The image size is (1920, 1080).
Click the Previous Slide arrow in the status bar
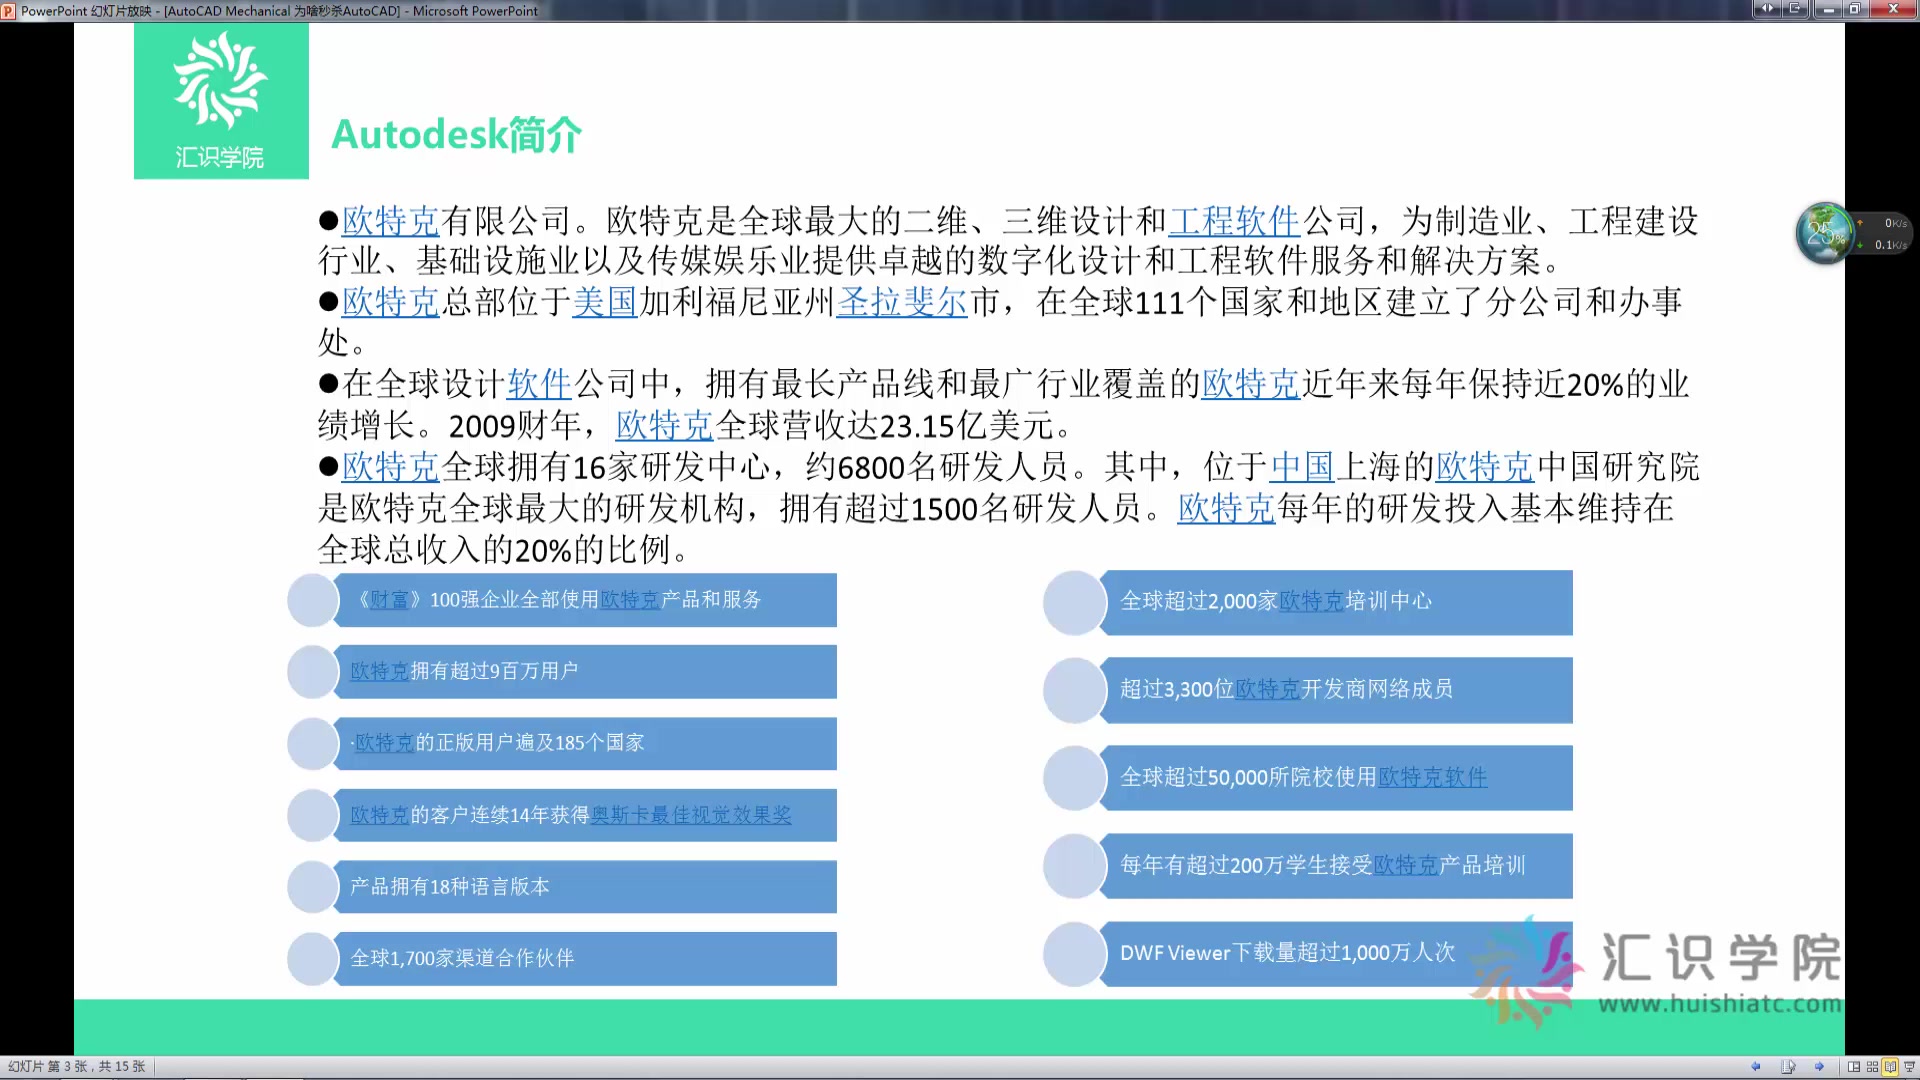(x=1756, y=1066)
